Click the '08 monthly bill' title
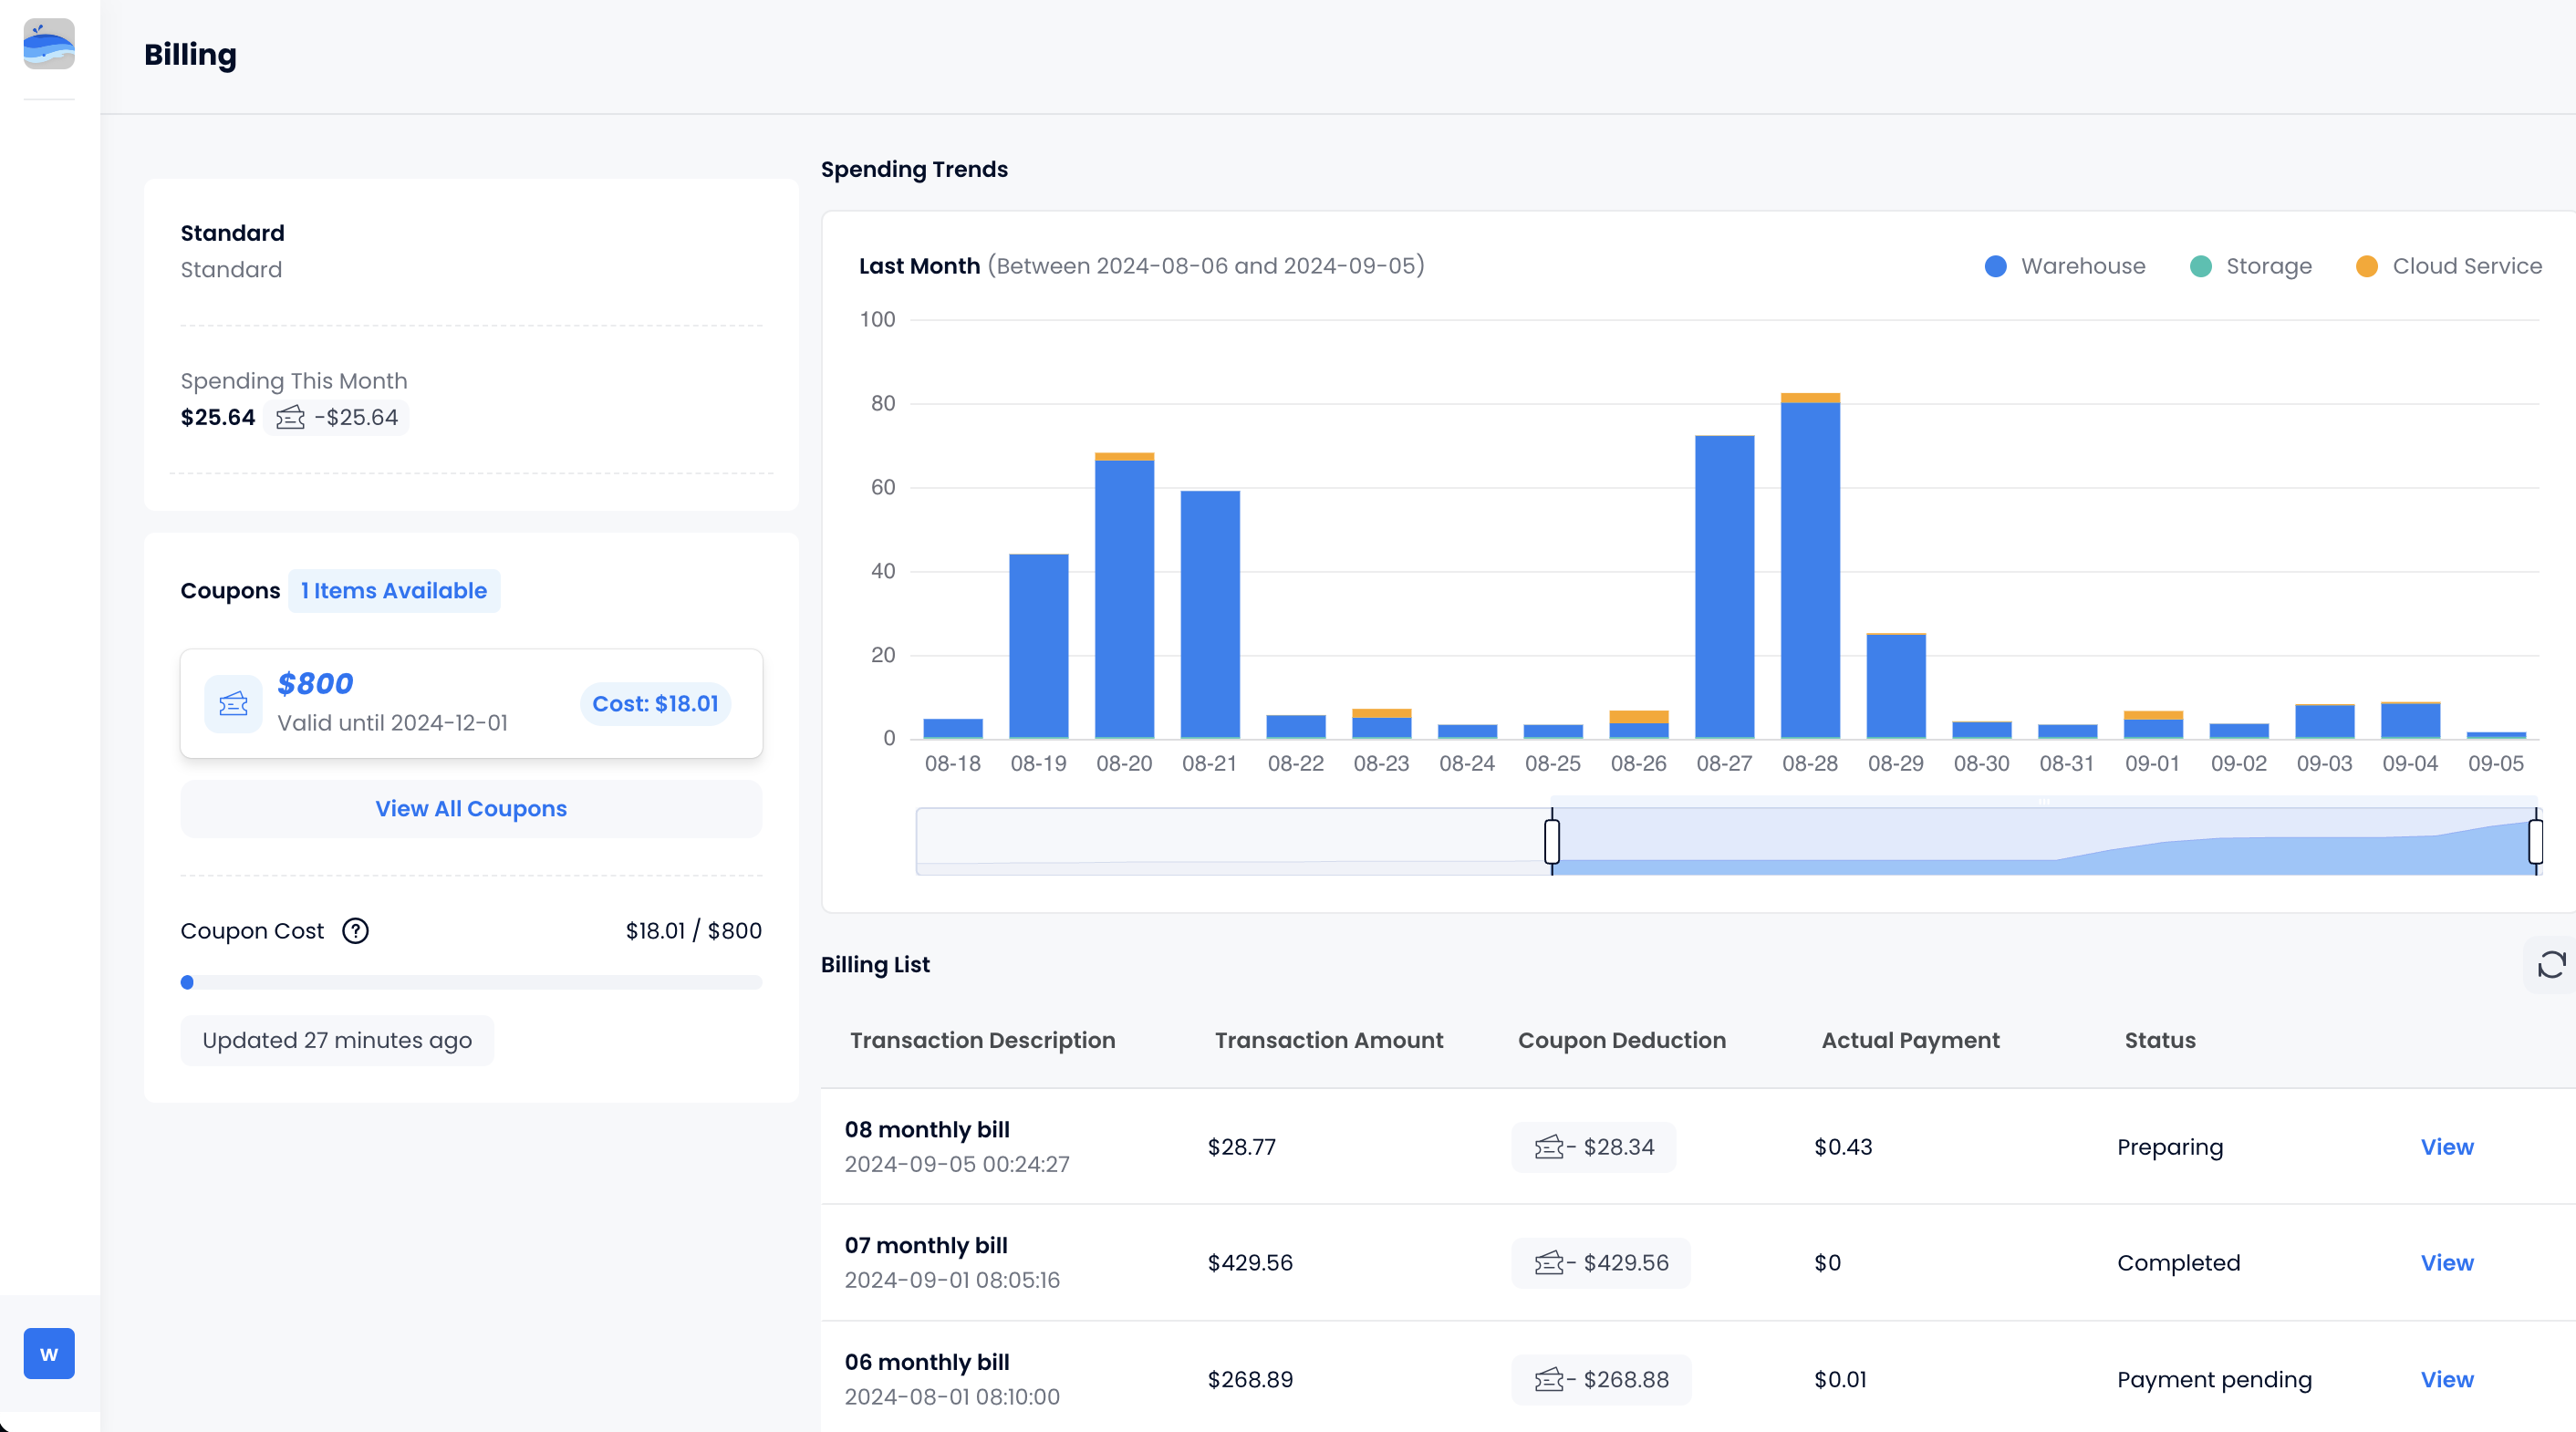2576x1432 pixels. click(x=927, y=1130)
